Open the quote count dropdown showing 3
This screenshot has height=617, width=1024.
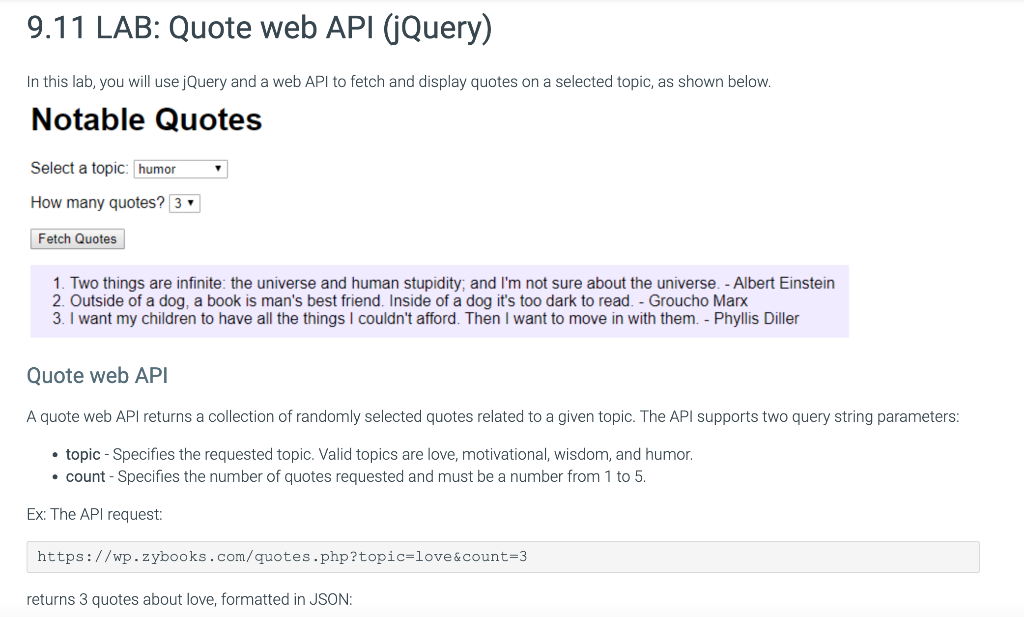(183, 202)
